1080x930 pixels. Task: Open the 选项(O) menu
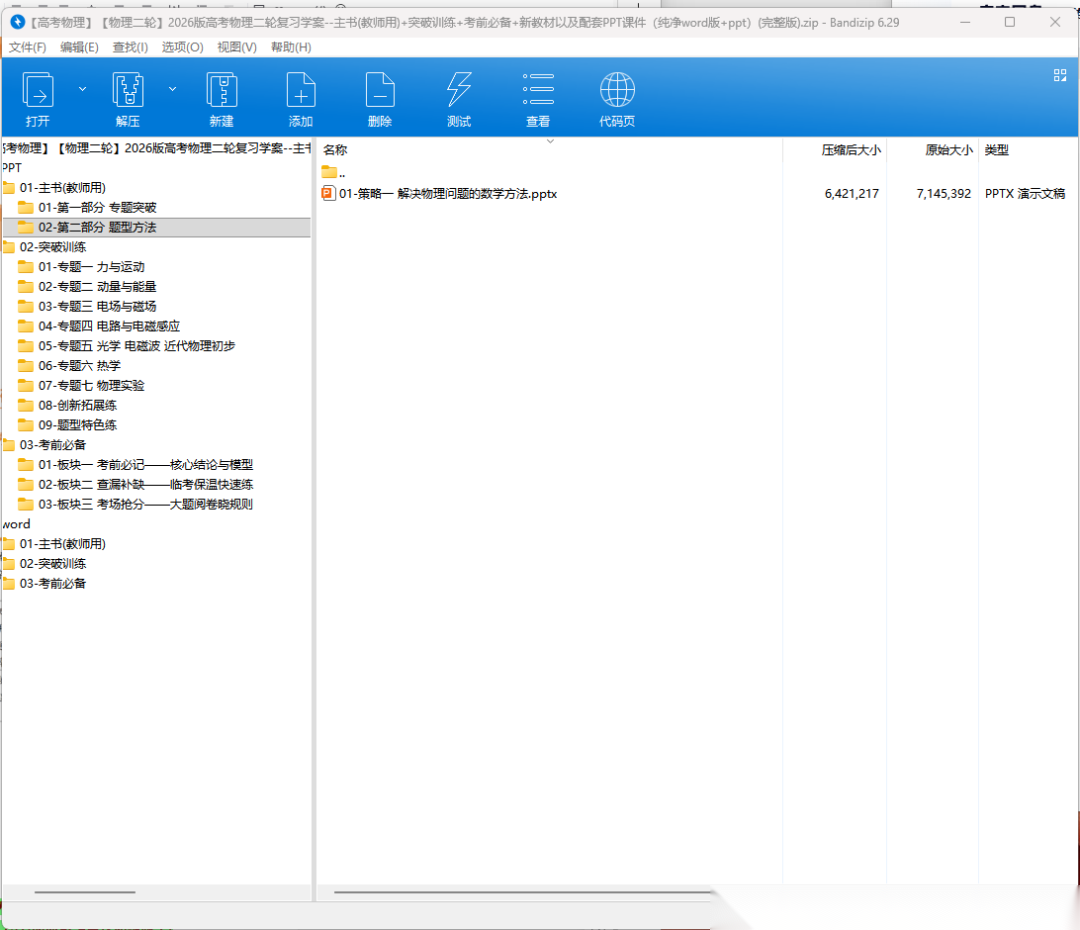click(182, 47)
